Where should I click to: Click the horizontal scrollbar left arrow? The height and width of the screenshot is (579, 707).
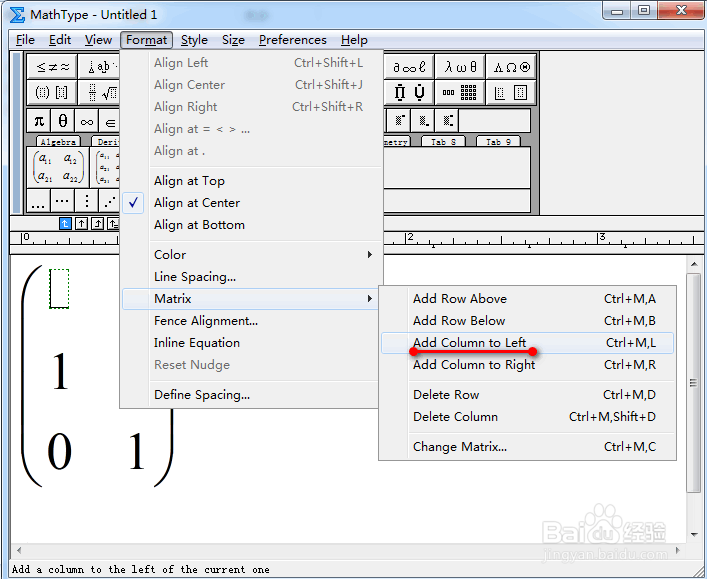coord(19,551)
